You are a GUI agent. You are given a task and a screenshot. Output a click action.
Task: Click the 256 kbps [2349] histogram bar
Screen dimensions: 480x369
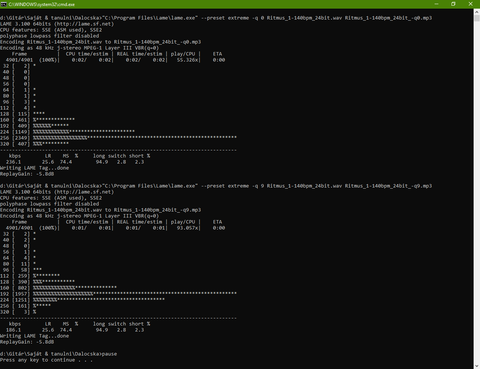tap(135, 137)
